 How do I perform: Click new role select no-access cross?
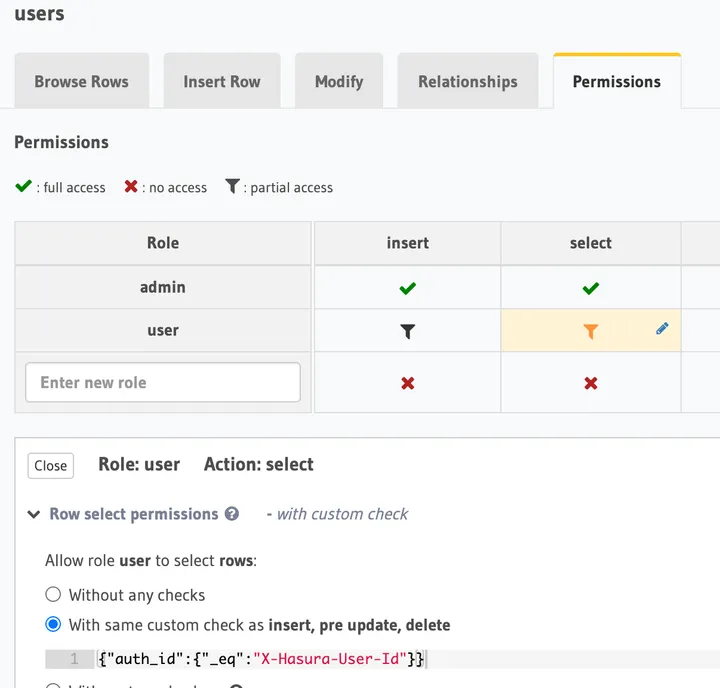591,383
